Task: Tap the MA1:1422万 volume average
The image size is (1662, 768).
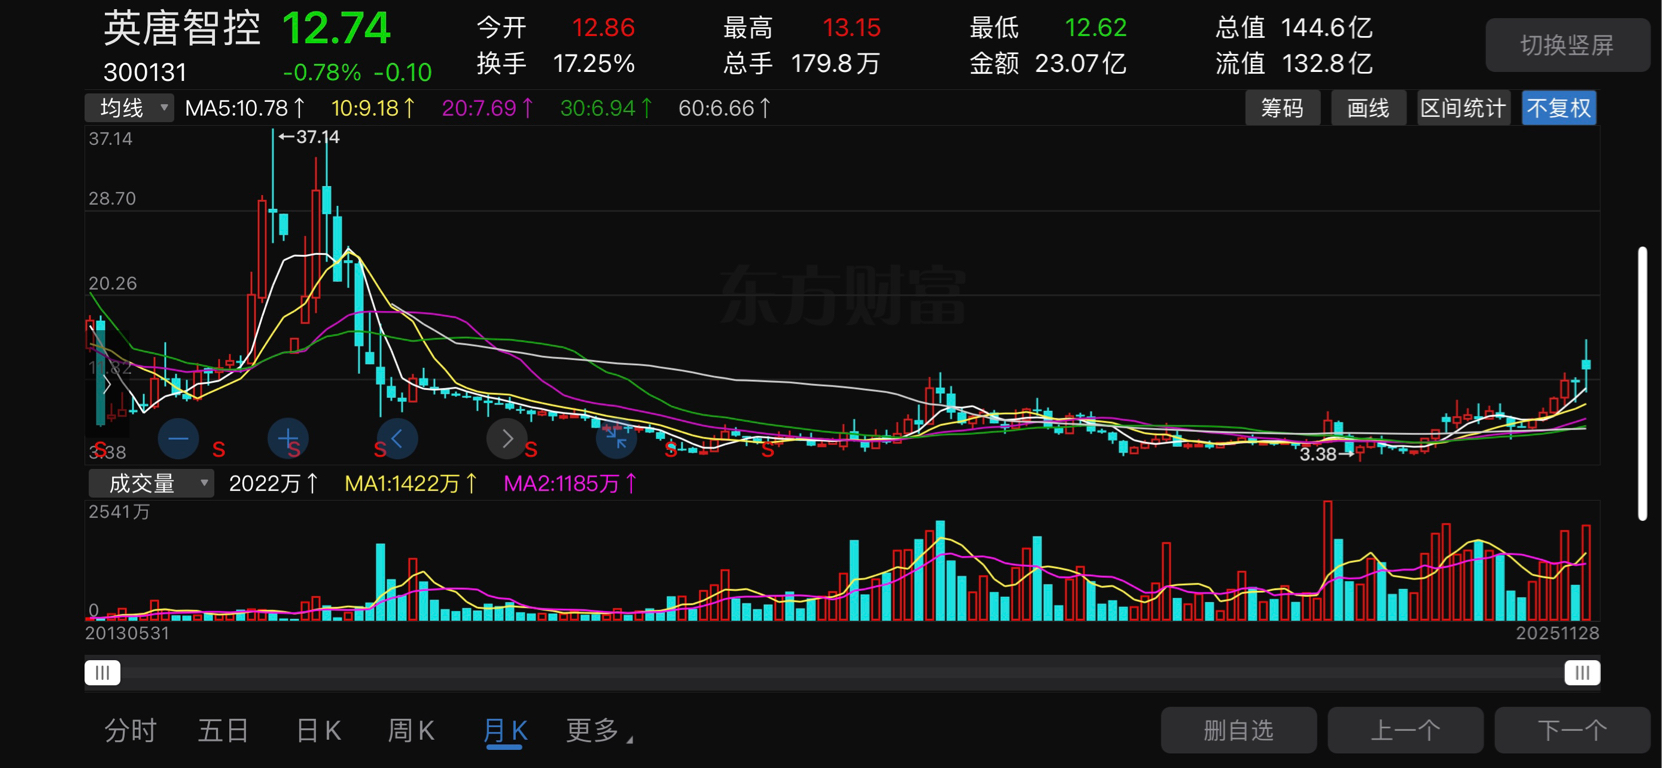Action: coord(411,484)
